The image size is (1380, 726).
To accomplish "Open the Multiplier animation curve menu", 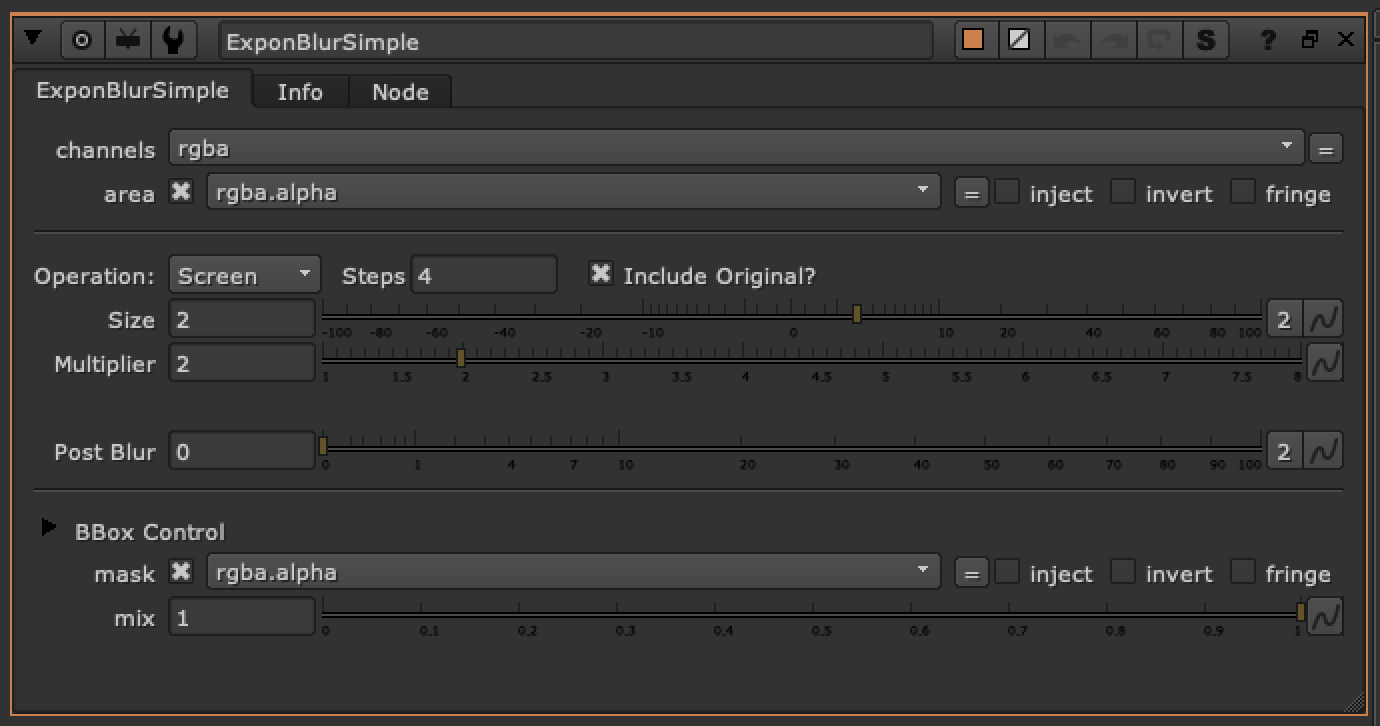I will point(1325,364).
